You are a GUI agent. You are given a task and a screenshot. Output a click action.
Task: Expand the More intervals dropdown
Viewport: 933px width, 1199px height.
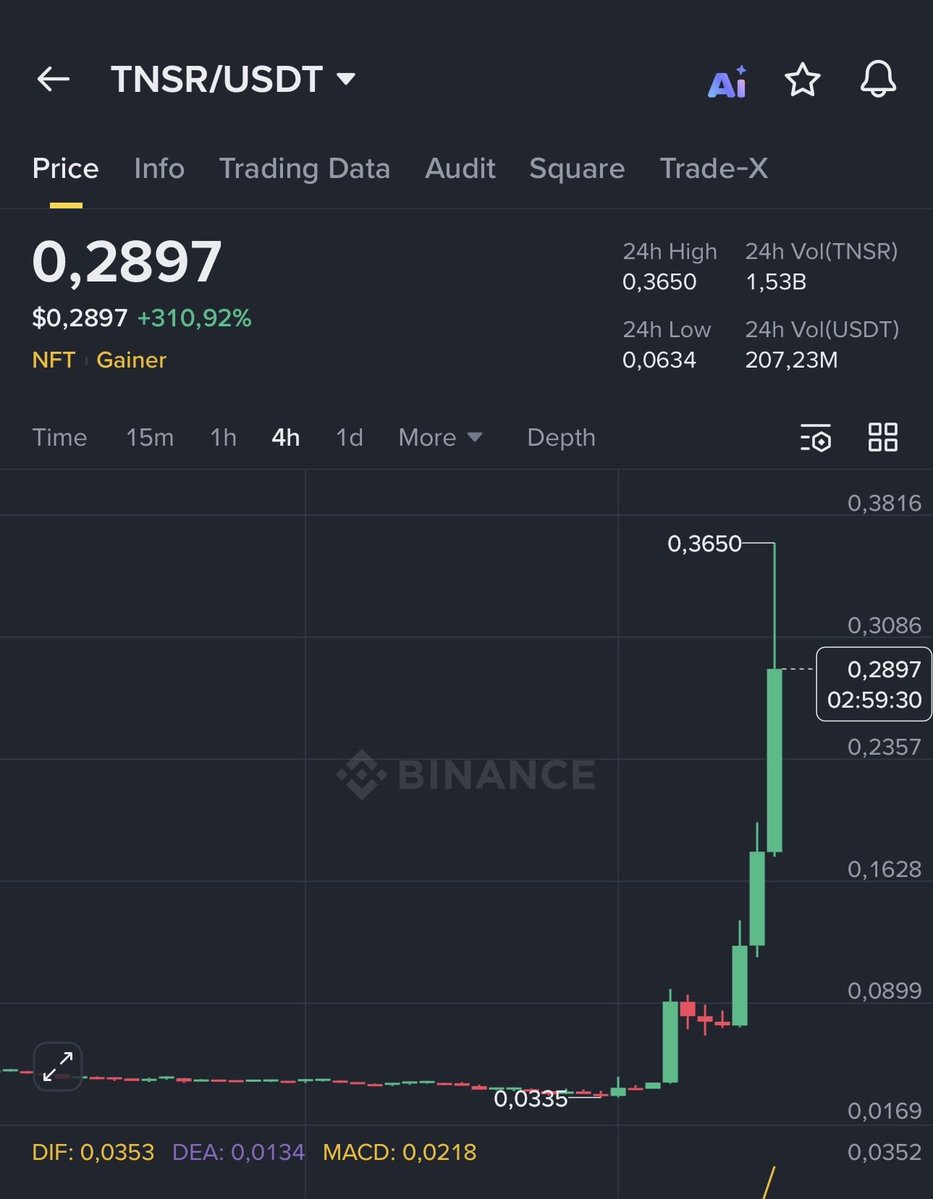point(440,437)
